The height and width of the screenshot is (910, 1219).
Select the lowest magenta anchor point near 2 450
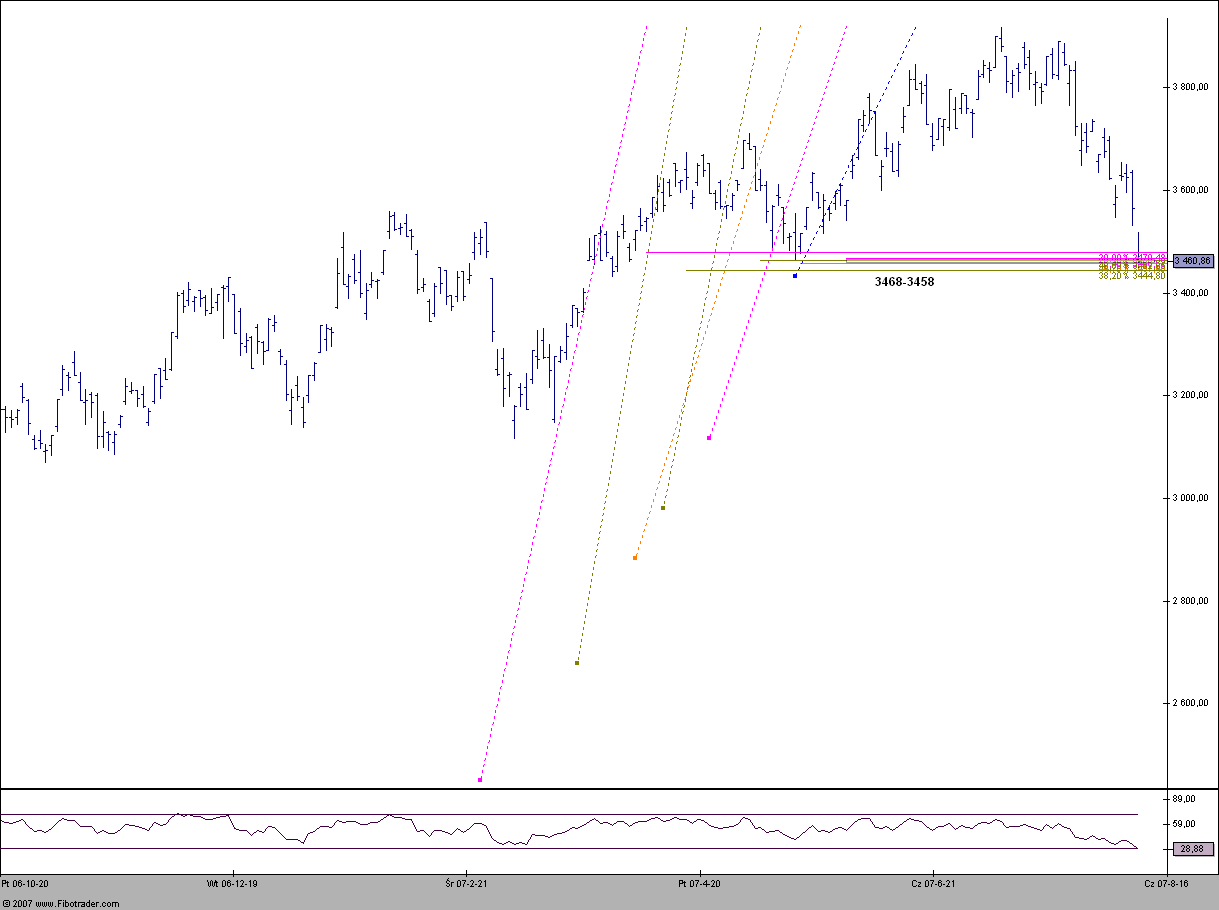[x=480, y=780]
